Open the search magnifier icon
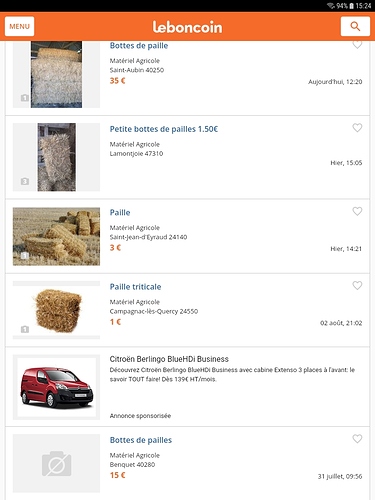The width and height of the screenshot is (375, 500). click(355, 26)
